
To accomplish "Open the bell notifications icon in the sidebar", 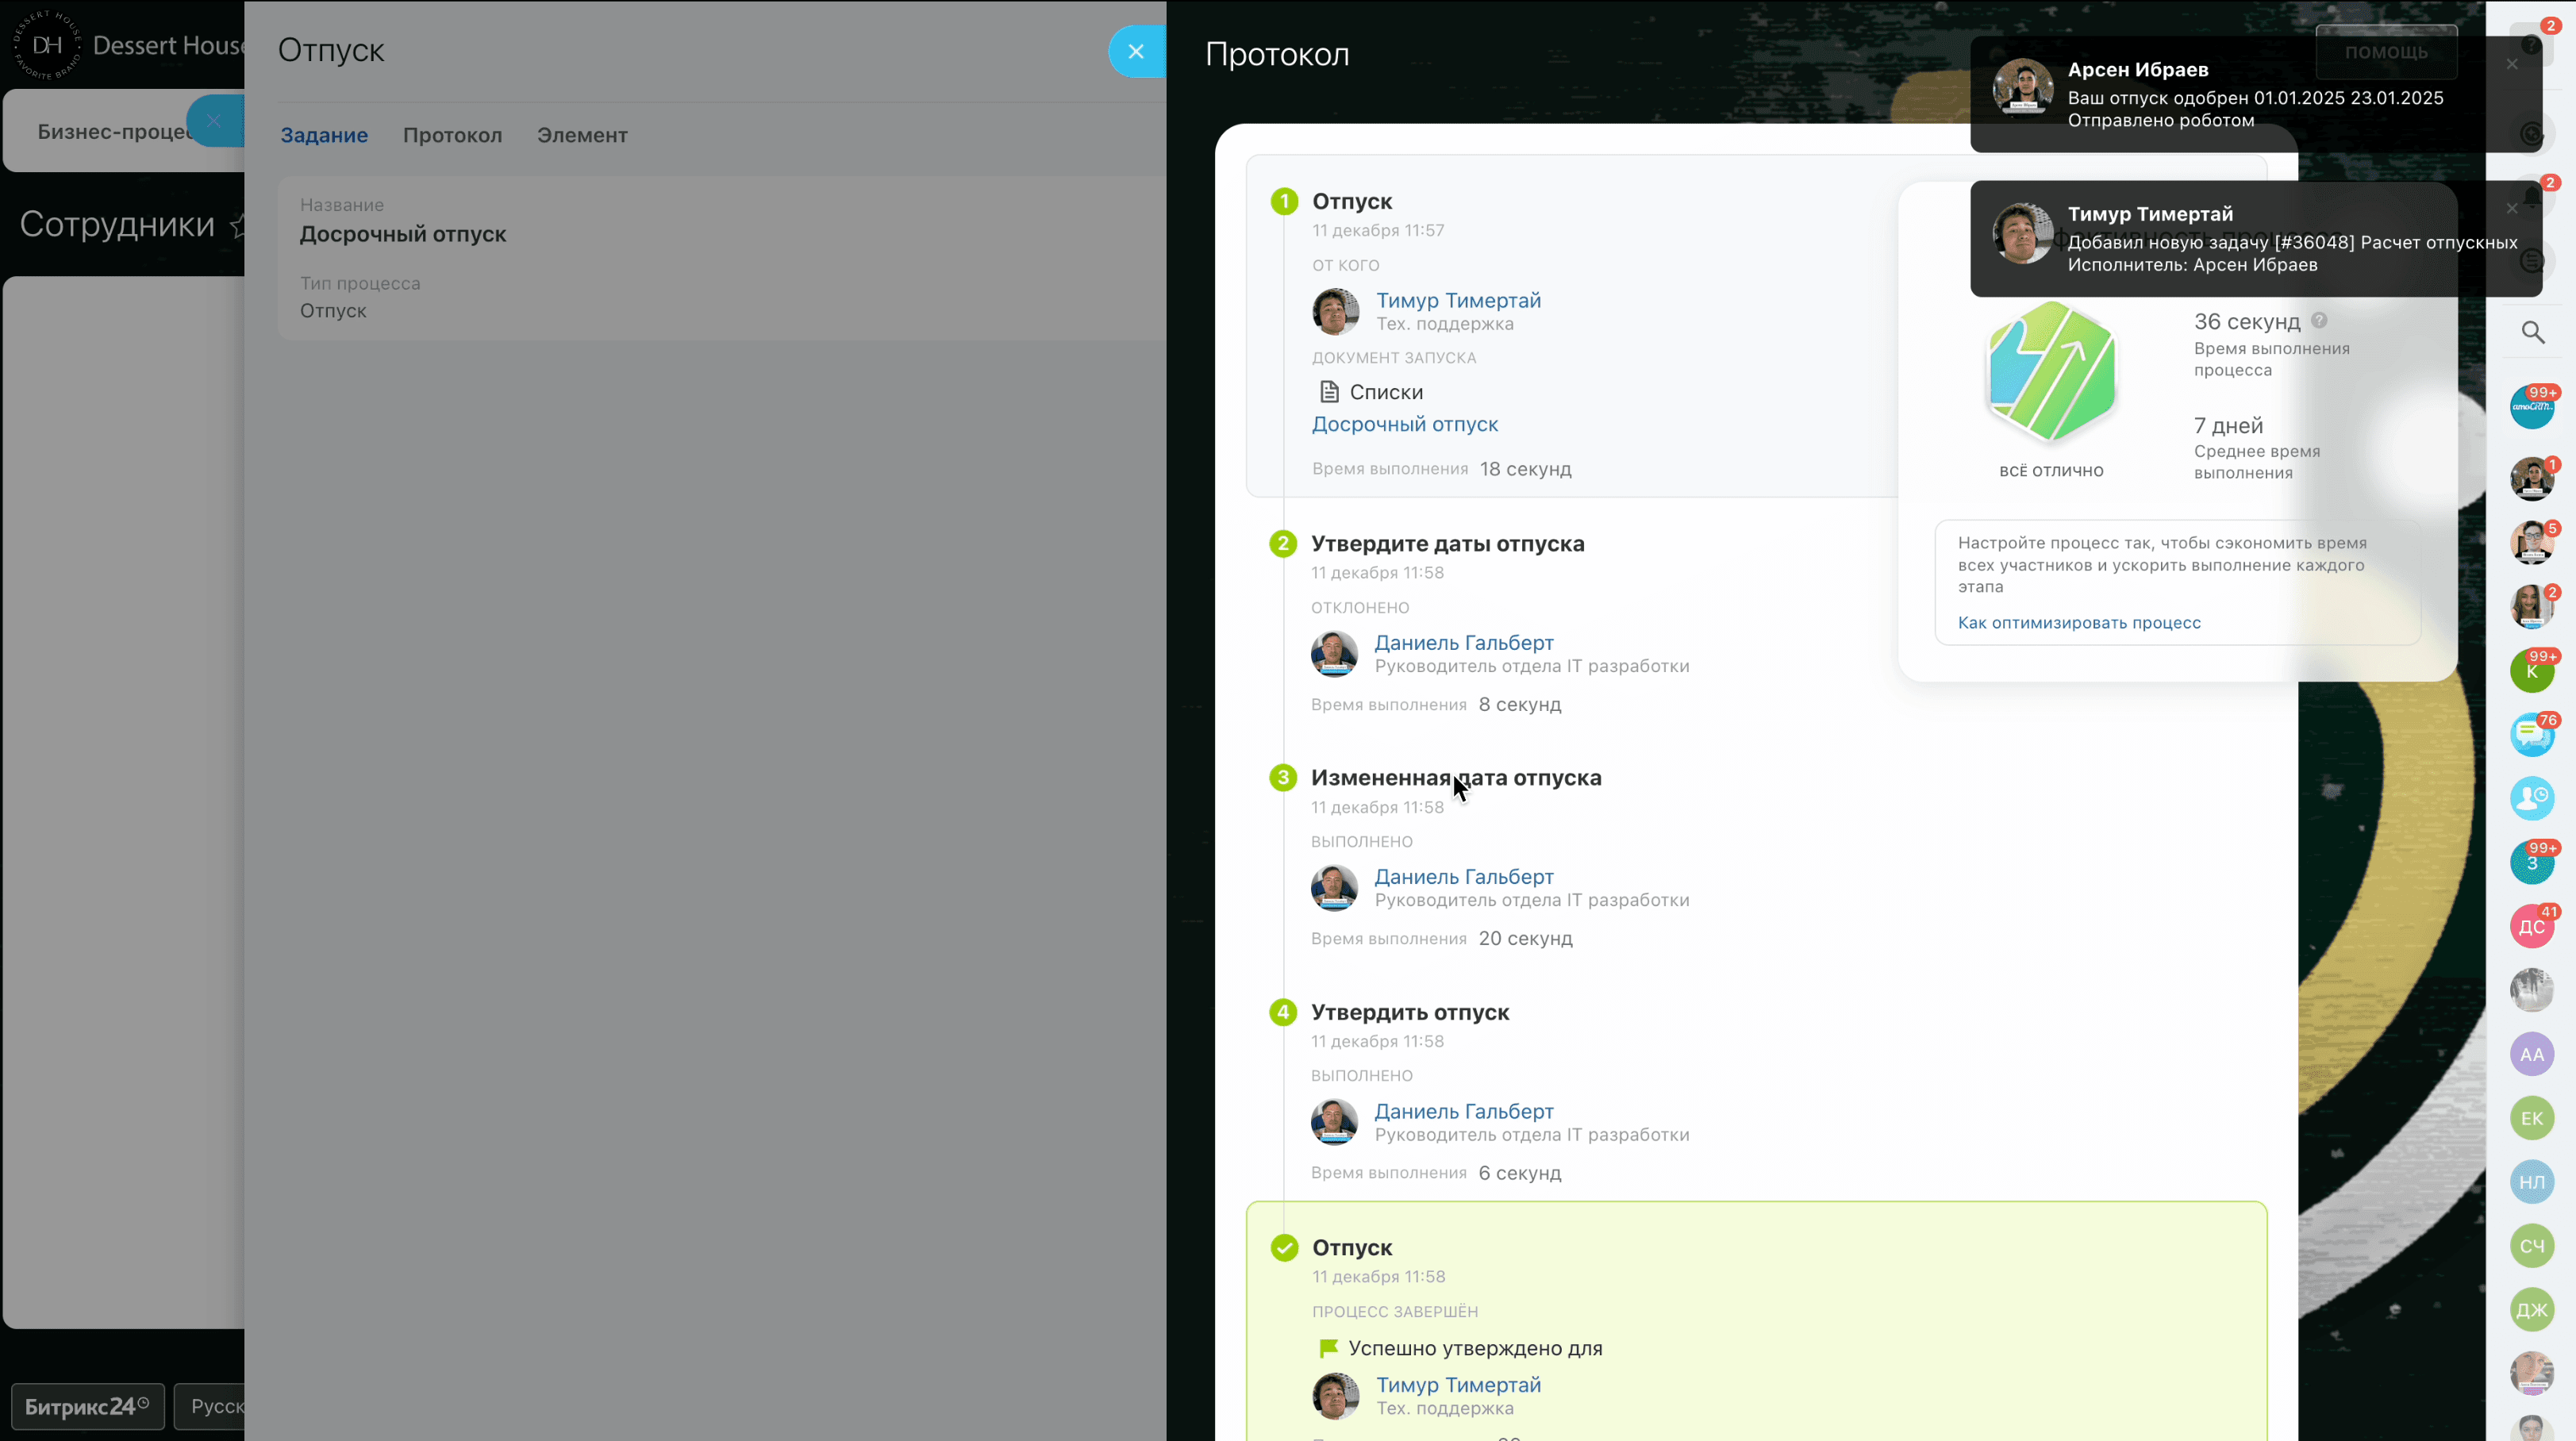I will (x=2531, y=197).
